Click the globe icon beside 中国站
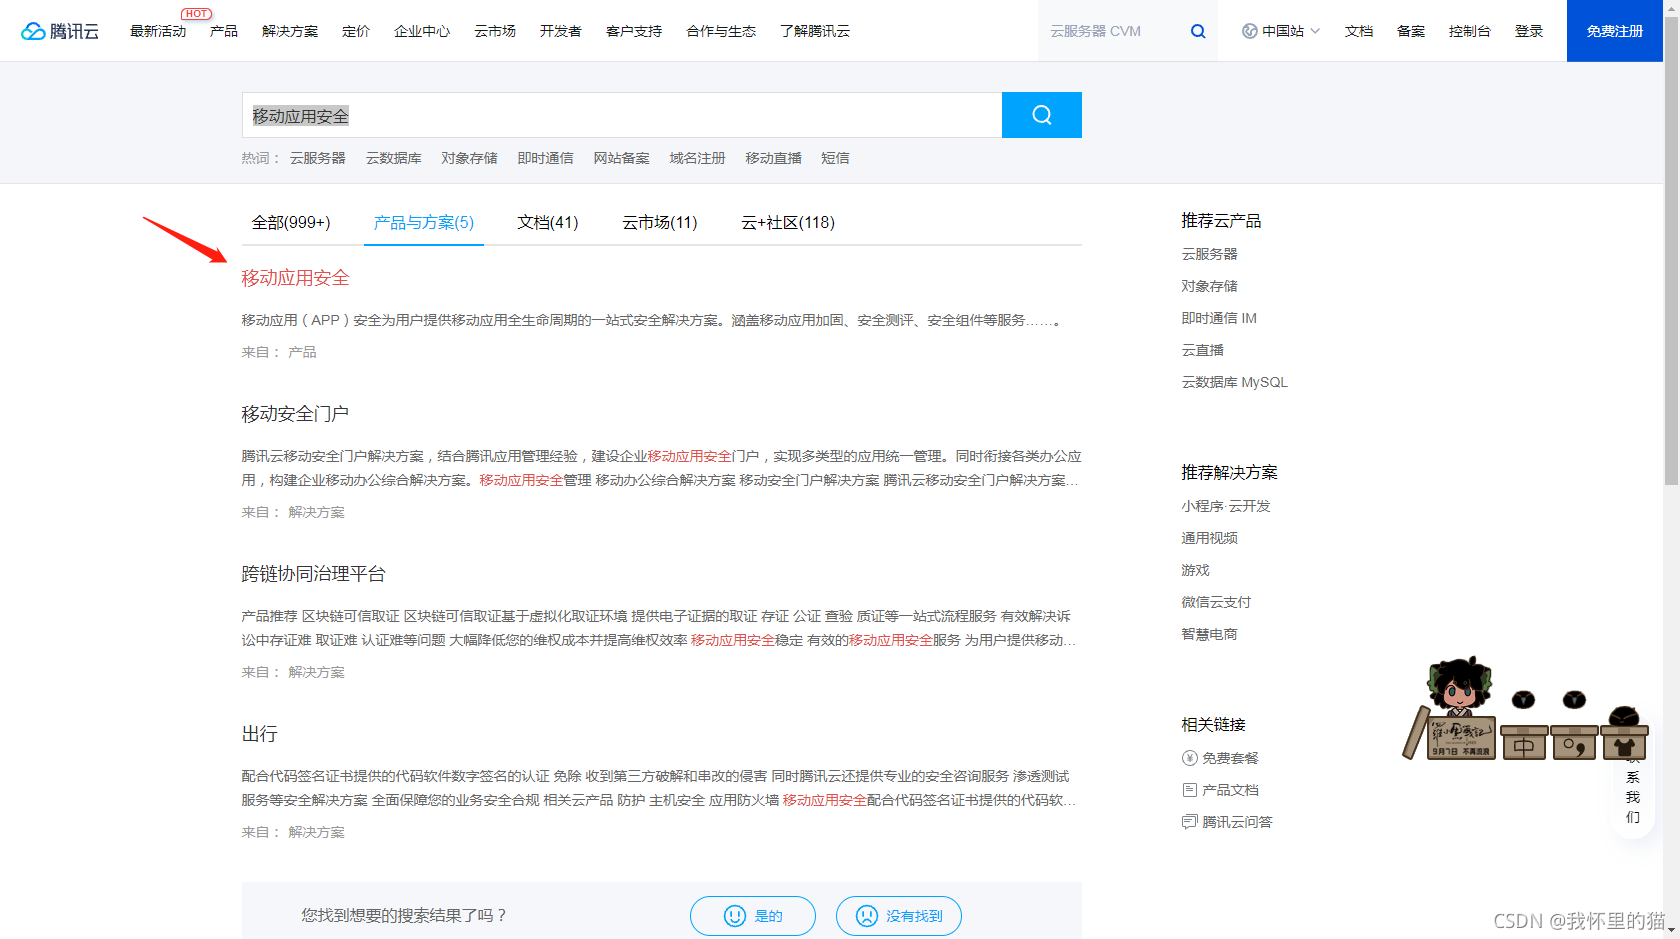The width and height of the screenshot is (1680, 939). pos(1249,31)
